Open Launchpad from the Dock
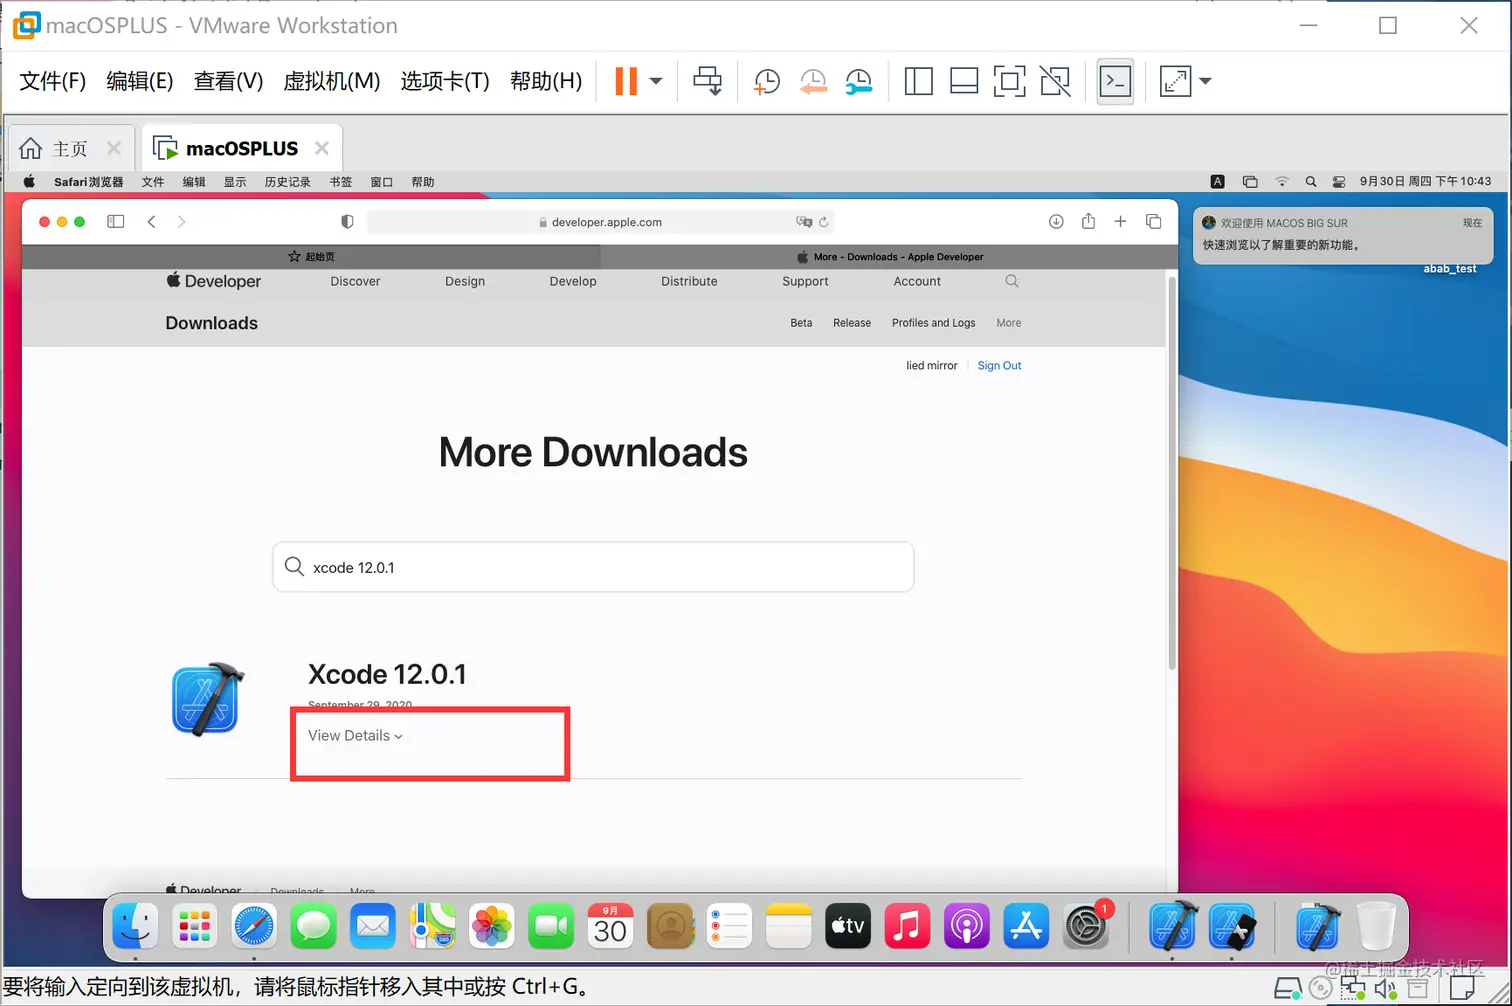The height and width of the screenshot is (1006, 1512). pyautogui.click(x=194, y=926)
